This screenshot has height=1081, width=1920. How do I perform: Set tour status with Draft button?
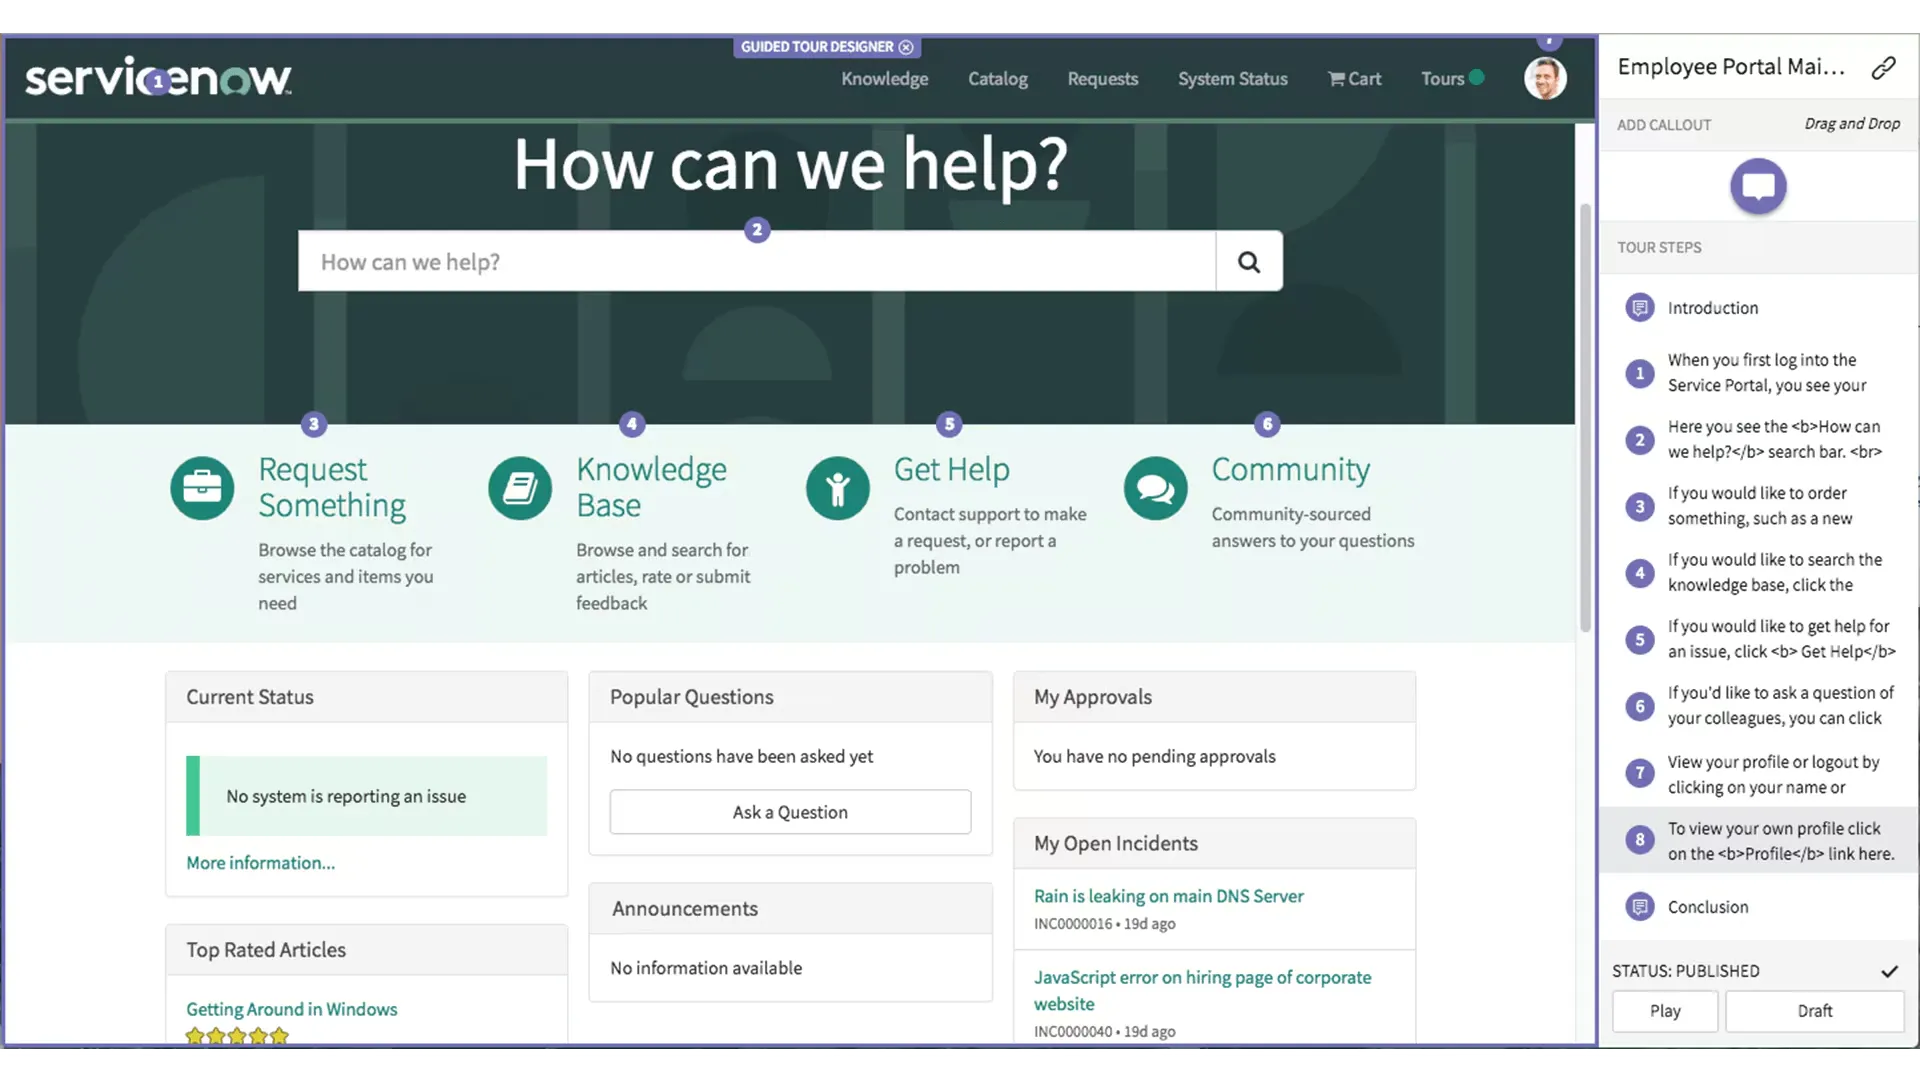coord(1814,1011)
